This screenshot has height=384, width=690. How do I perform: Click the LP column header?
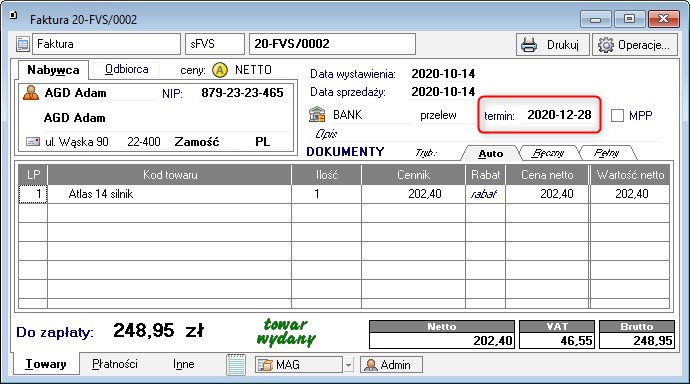(33, 175)
